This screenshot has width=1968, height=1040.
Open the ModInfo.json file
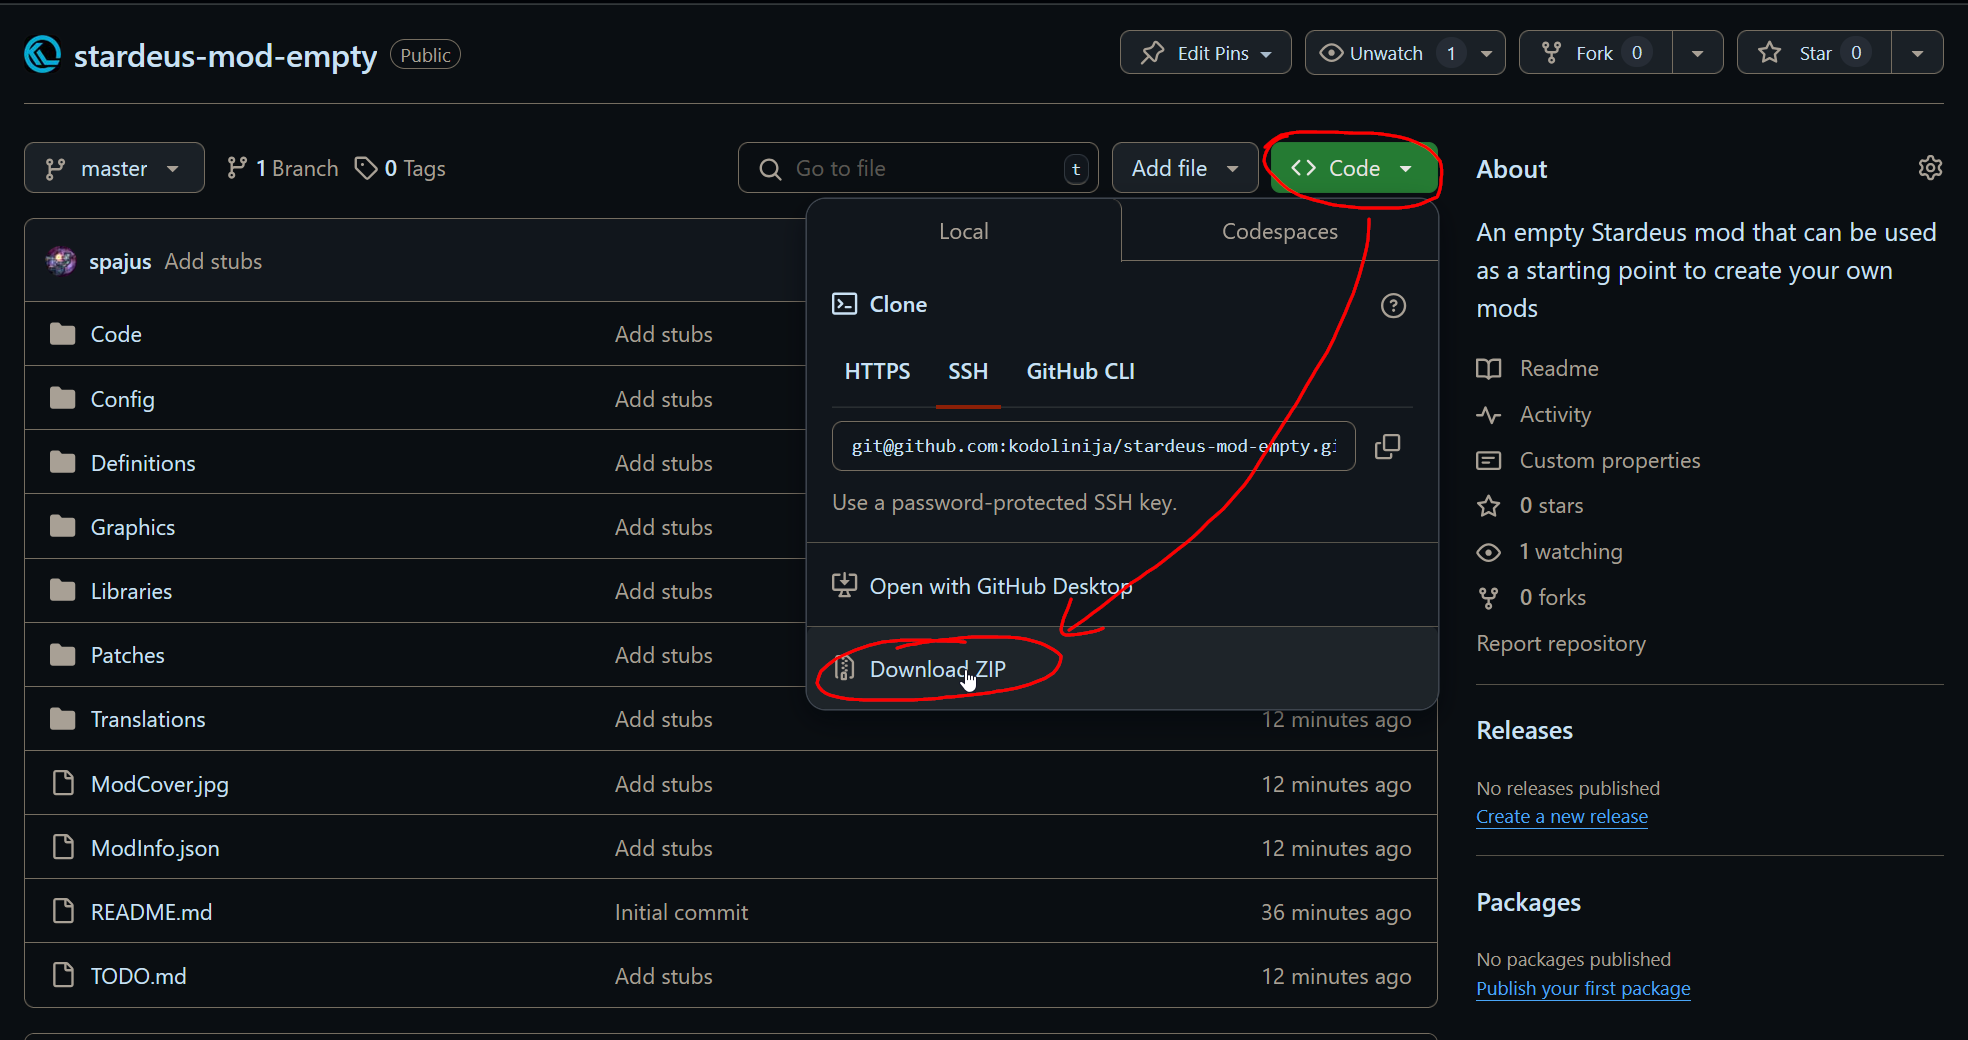[x=155, y=848]
